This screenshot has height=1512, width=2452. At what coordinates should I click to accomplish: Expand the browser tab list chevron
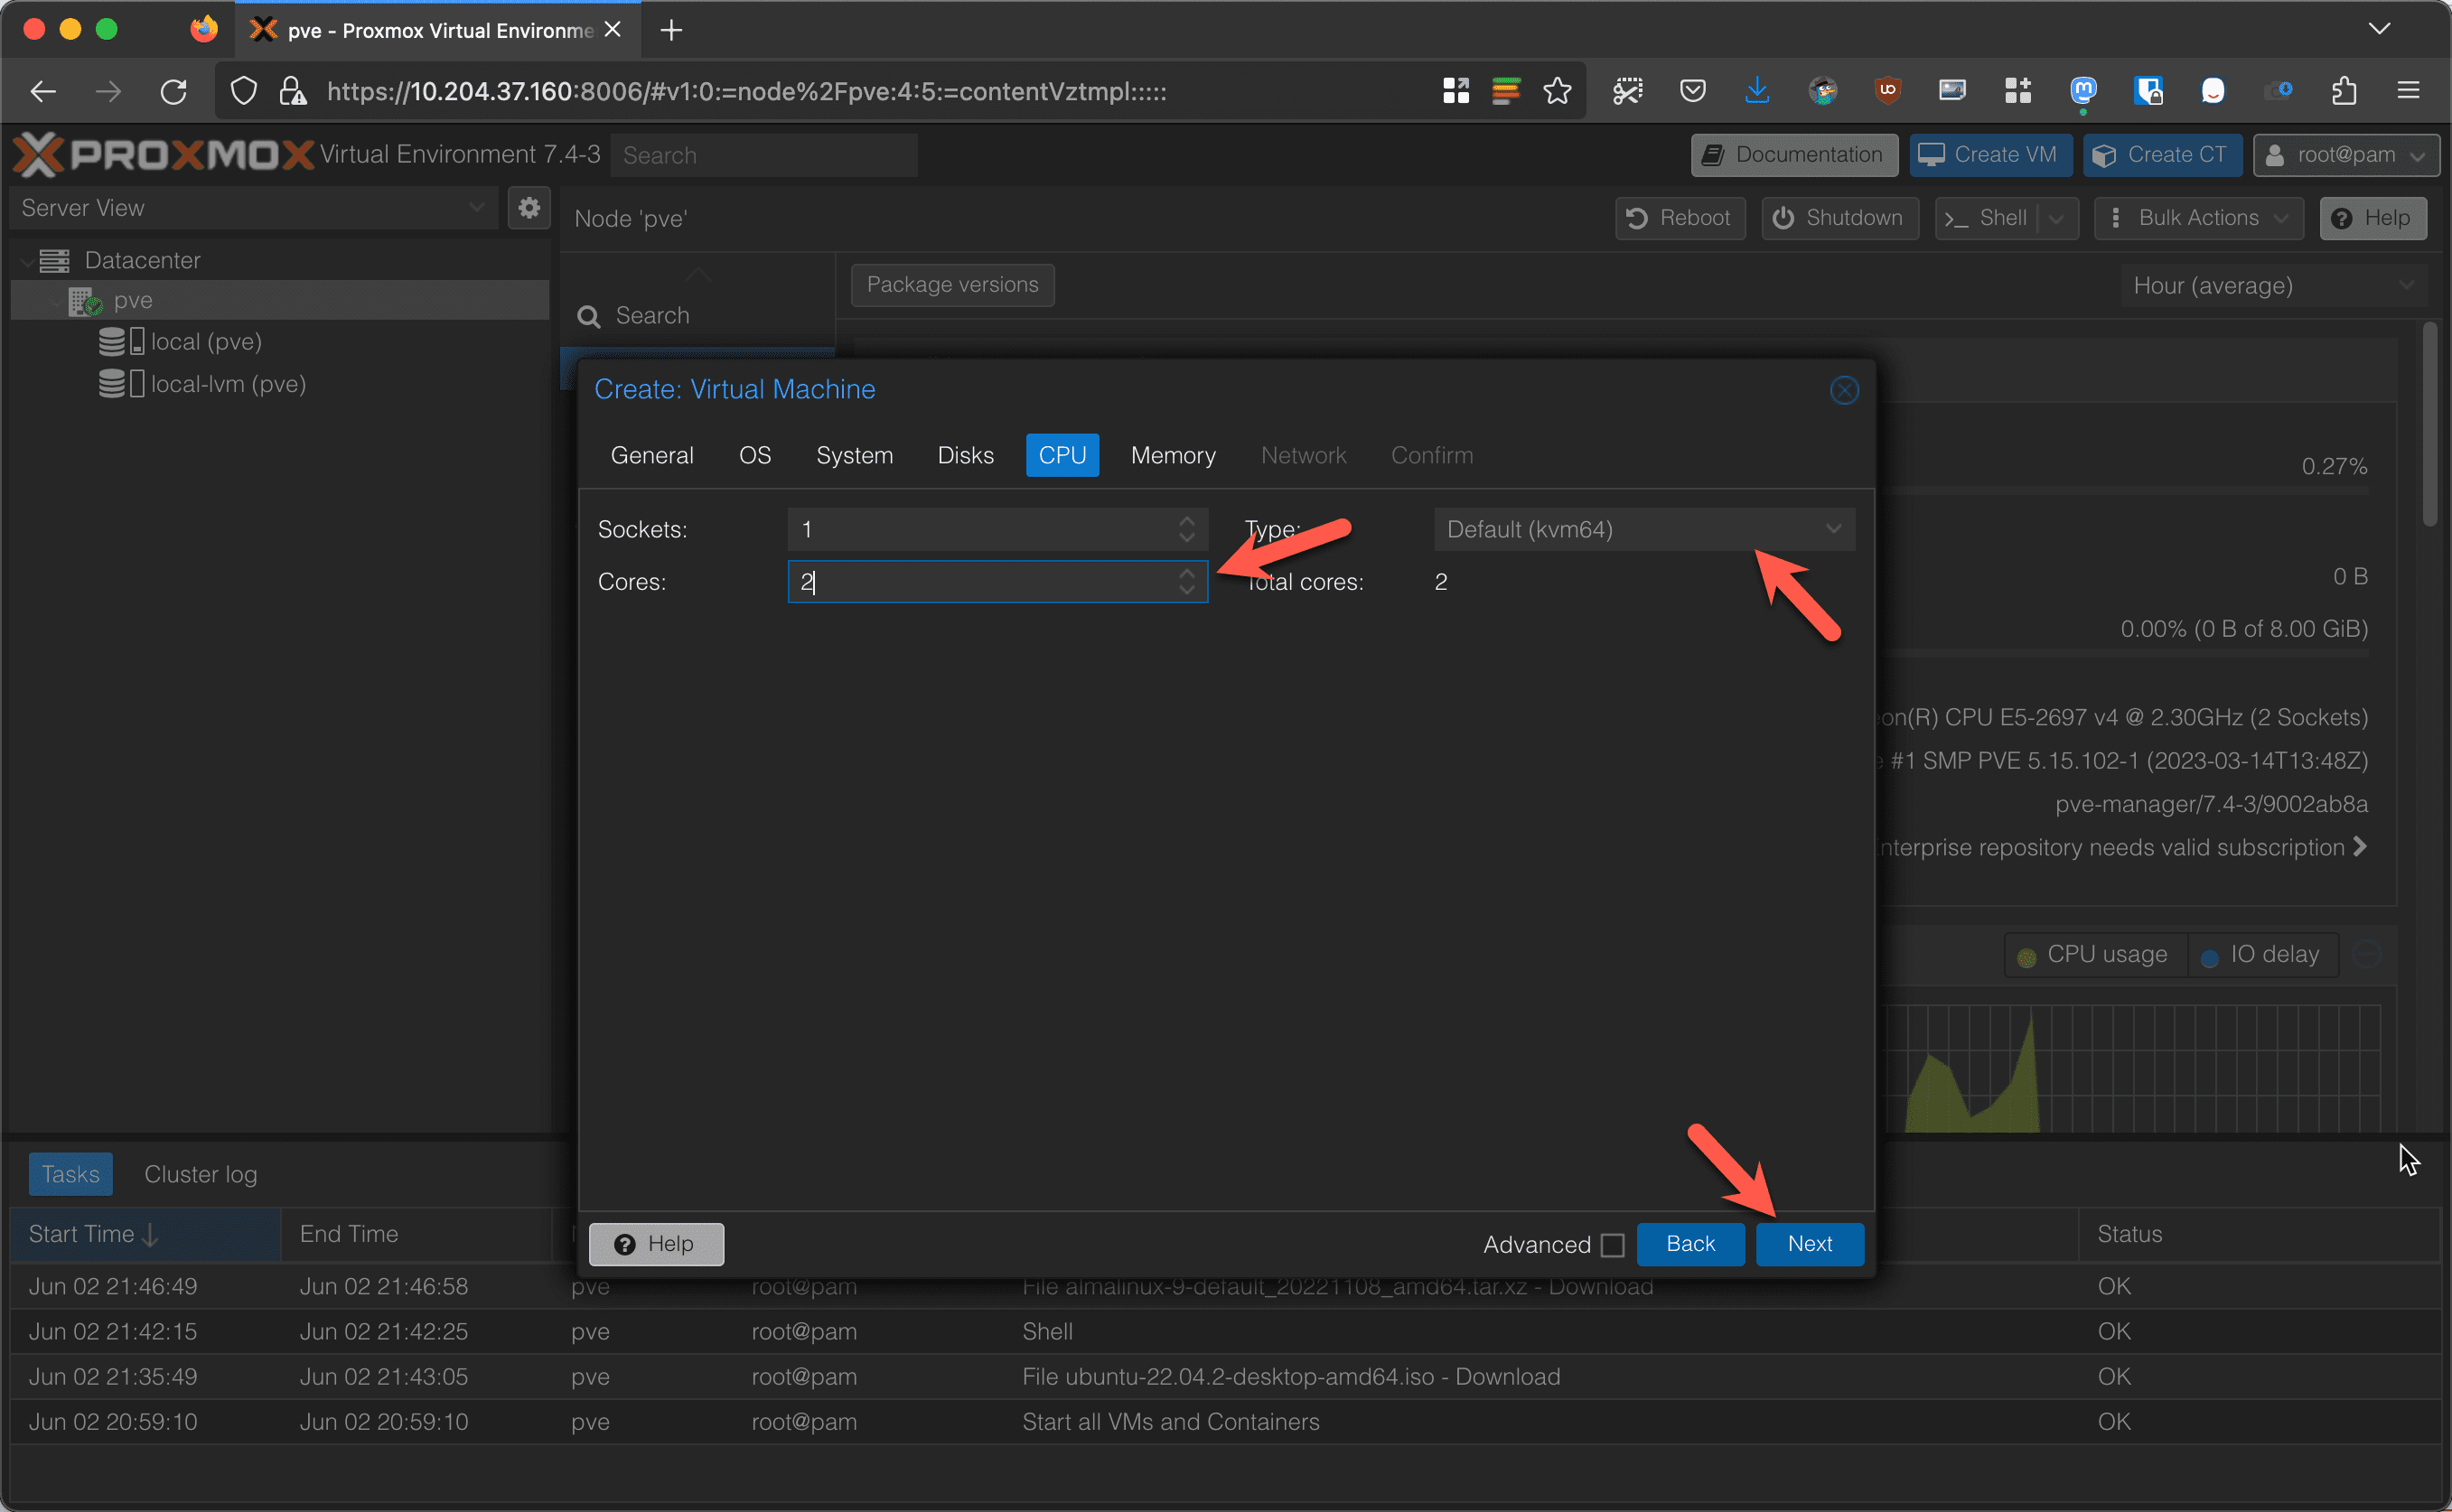pyautogui.click(x=2379, y=29)
